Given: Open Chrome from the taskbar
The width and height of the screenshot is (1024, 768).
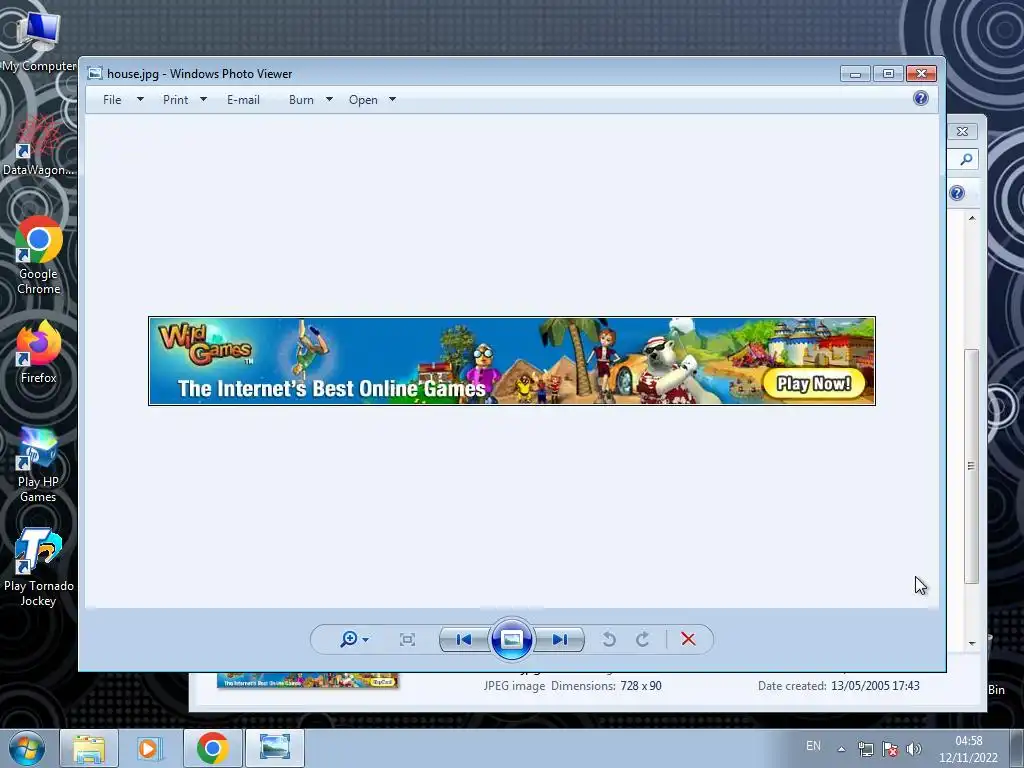Looking at the screenshot, I should point(212,748).
